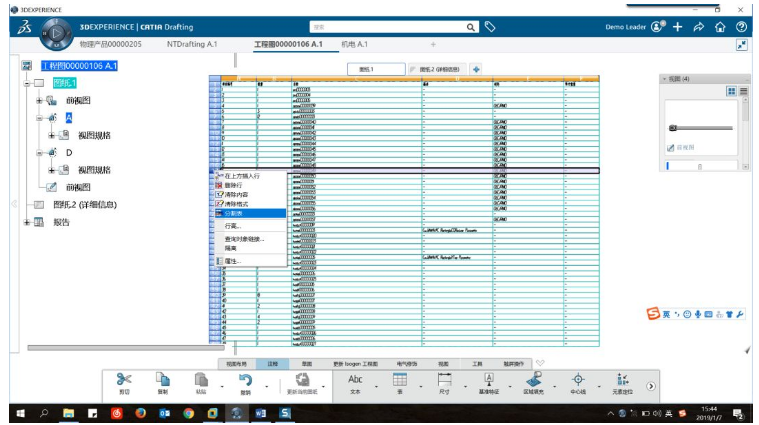The width and height of the screenshot is (759, 425).
Task: Open the 工程图00000106 A.1 tab
Action: (x=288, y=44)
